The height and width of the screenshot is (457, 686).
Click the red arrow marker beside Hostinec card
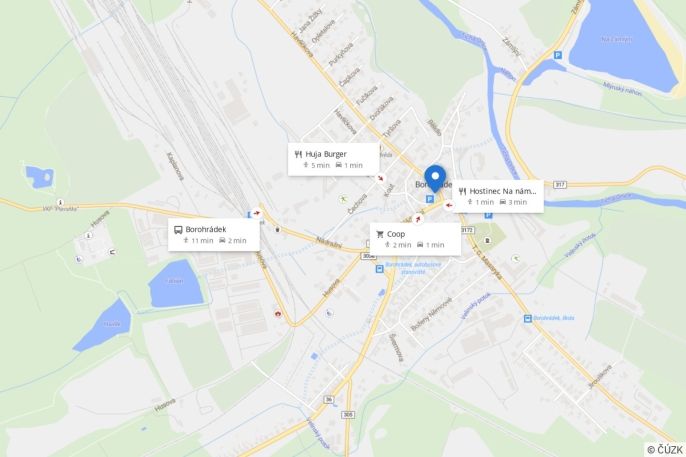[x=448, y=206]
